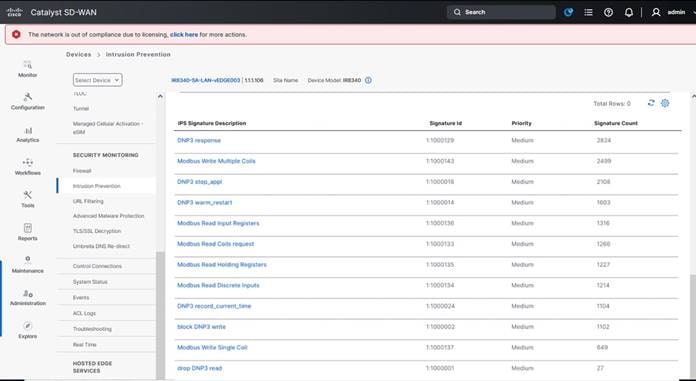Click the sidebar menu scrollbar thumb
This screenshot has width=696, height=381.
(x=160, y=315)
